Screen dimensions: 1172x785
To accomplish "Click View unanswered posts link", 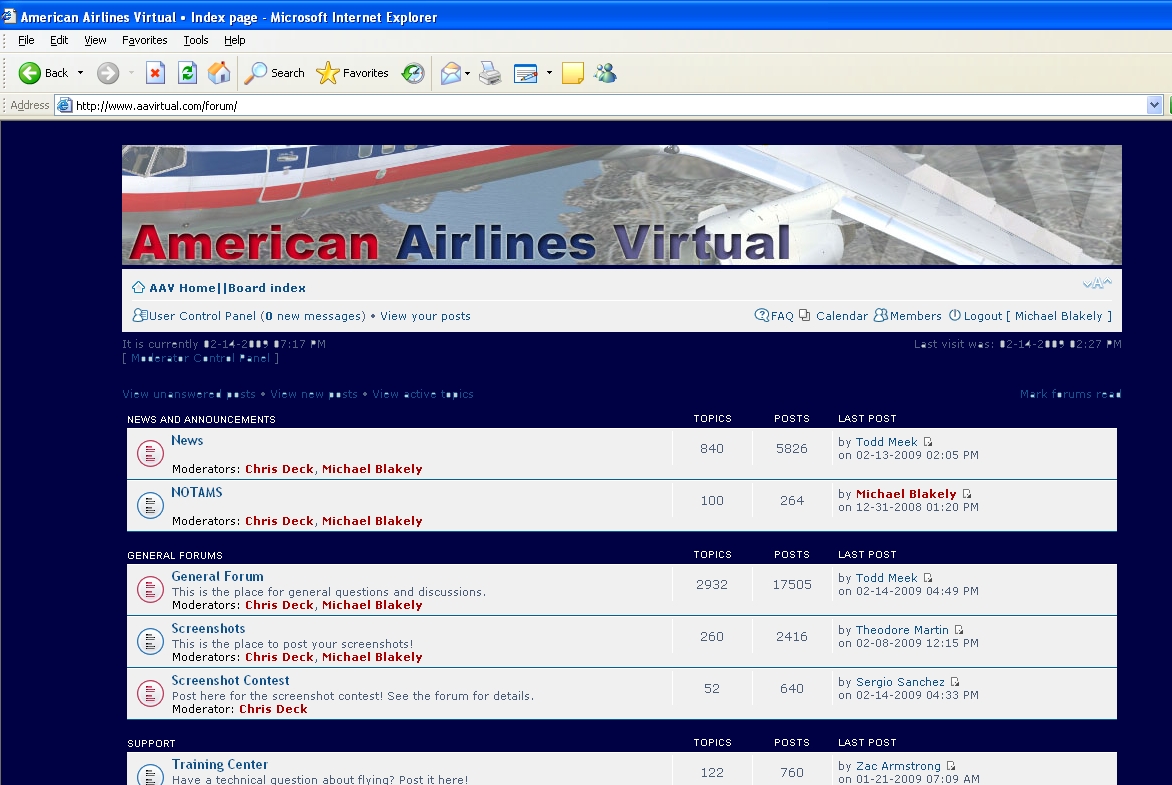I will click(189, 394).
